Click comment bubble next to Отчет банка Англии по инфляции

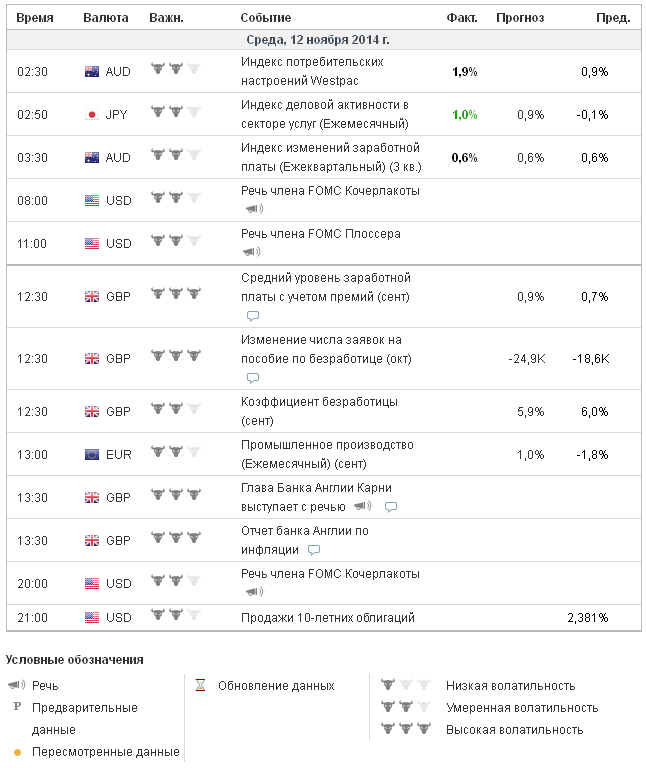coord(314,550)
